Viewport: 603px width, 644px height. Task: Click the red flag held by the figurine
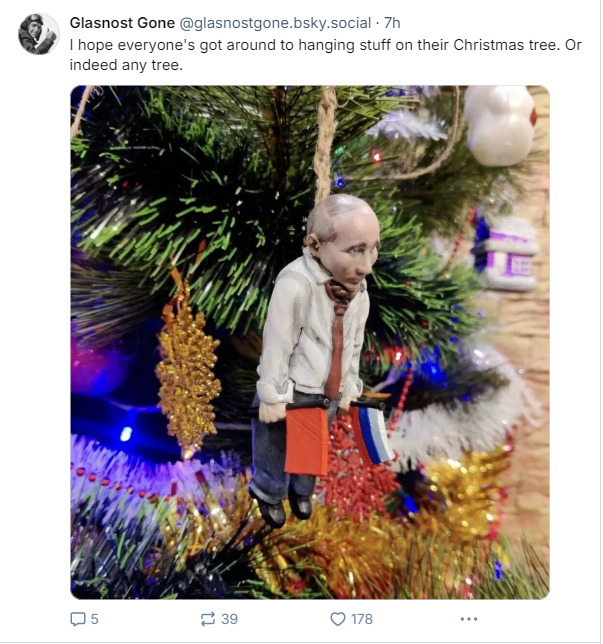pos(306,442)
